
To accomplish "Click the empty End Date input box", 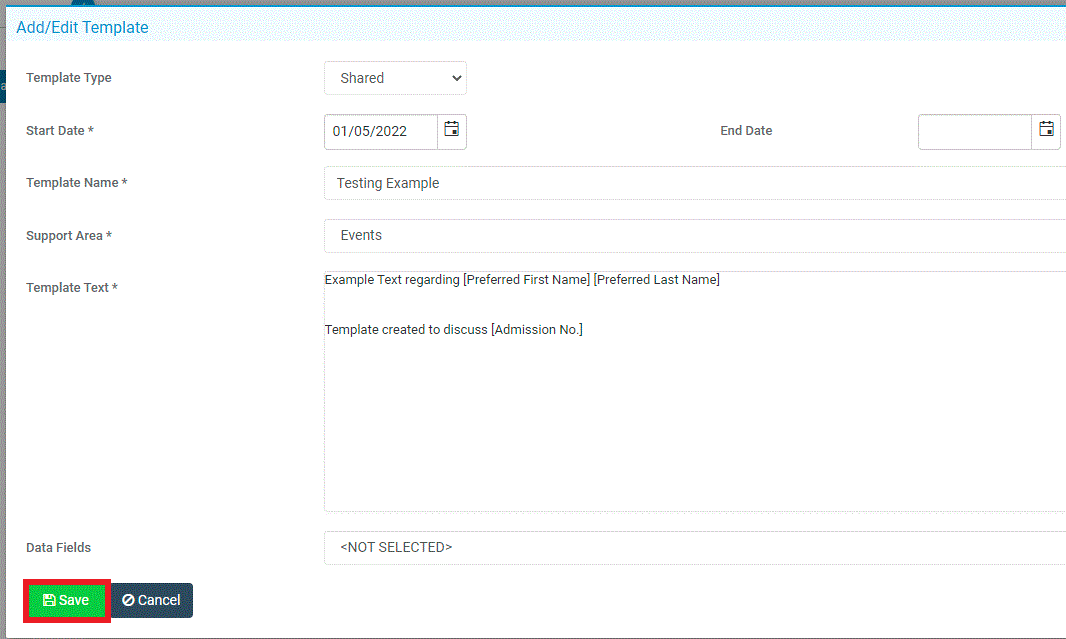I will tap(974, 130).
